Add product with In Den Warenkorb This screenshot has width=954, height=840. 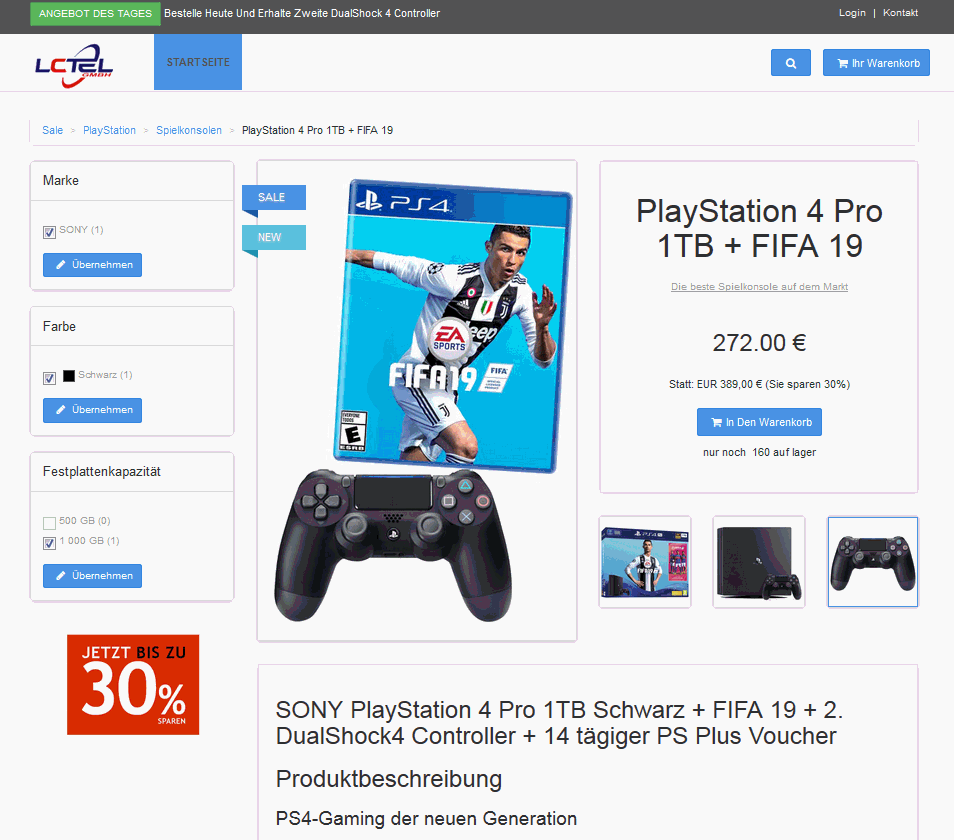759,422
